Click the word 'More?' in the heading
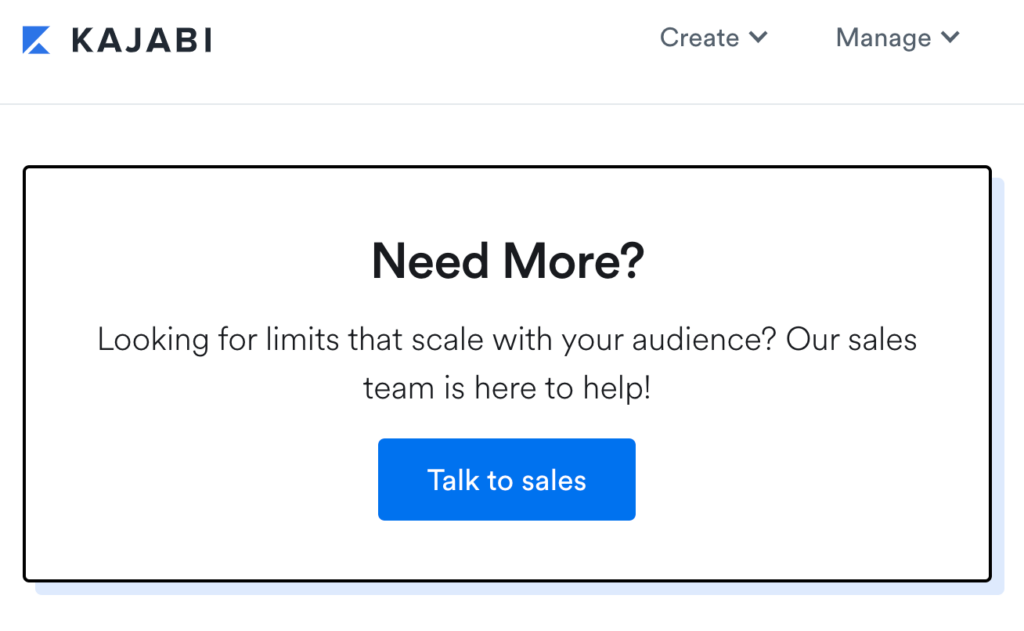The width and height of the screenshot is (1024, 631). tap(573, 261)
